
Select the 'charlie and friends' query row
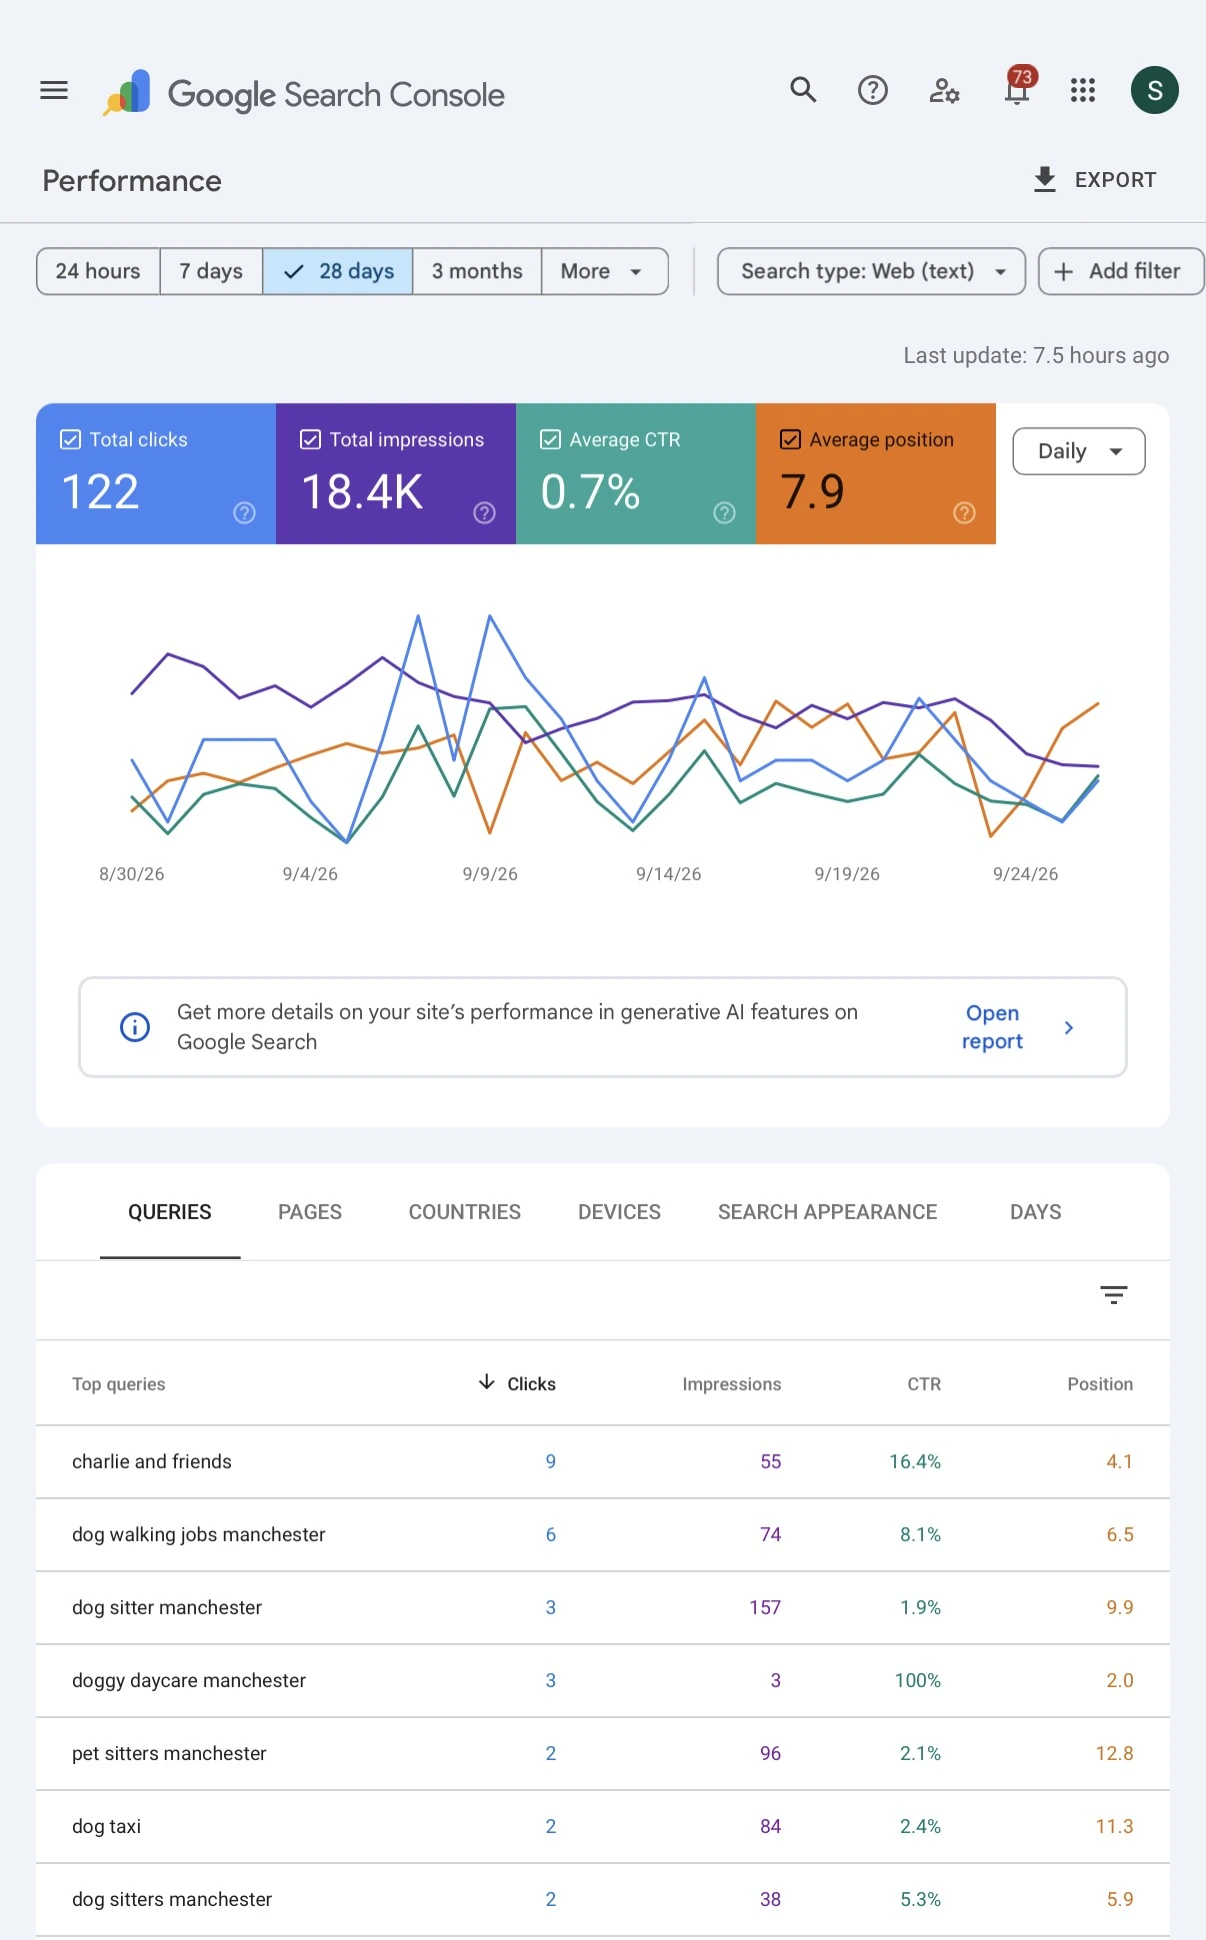point(603,1462)
